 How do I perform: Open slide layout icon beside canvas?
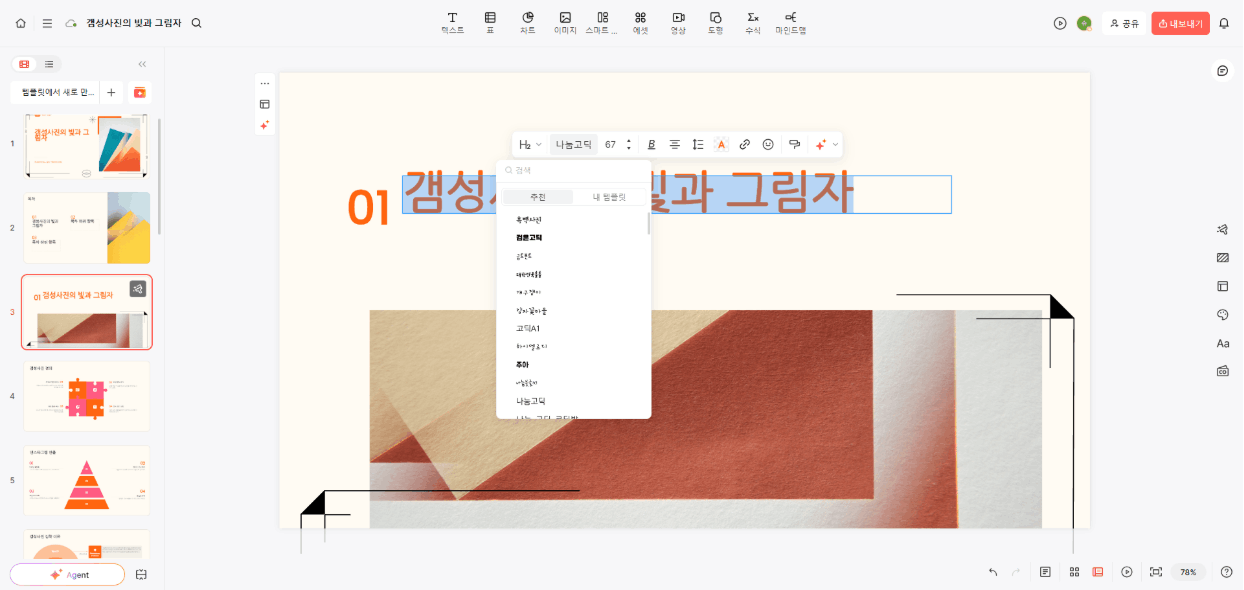point(265,104)
